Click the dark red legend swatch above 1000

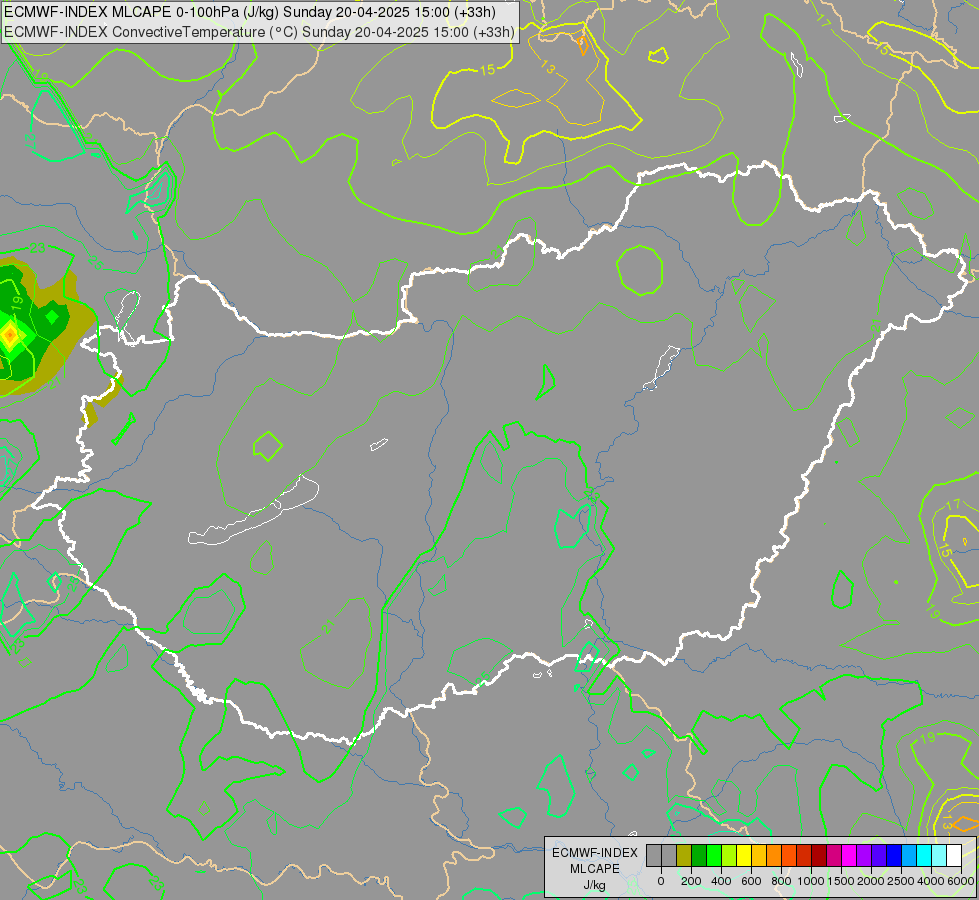(x=819, y=855)
